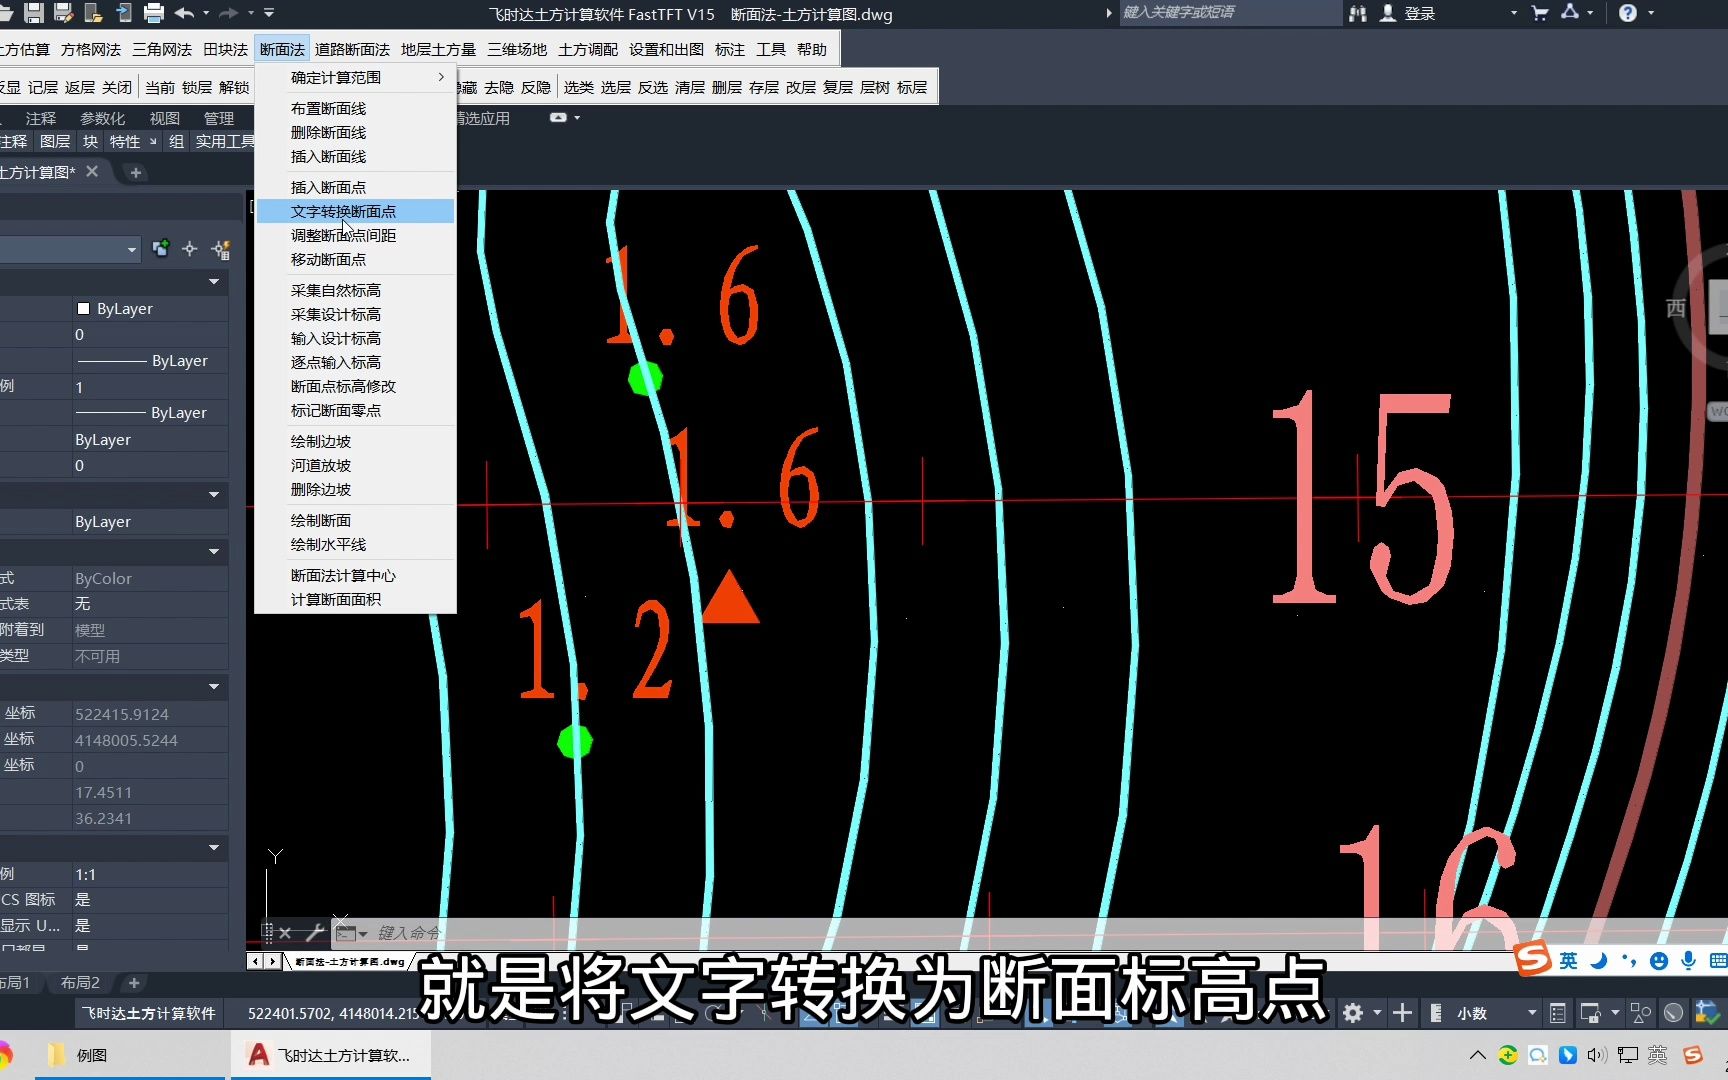Click the search binoculars icon in title bar

pos(1357,13)
